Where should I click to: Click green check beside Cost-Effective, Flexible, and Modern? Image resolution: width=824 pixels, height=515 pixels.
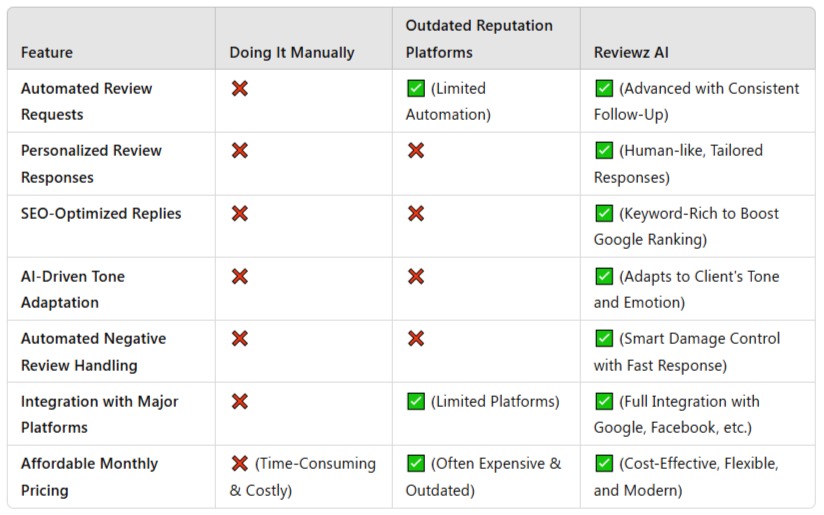tap(604, 464)
